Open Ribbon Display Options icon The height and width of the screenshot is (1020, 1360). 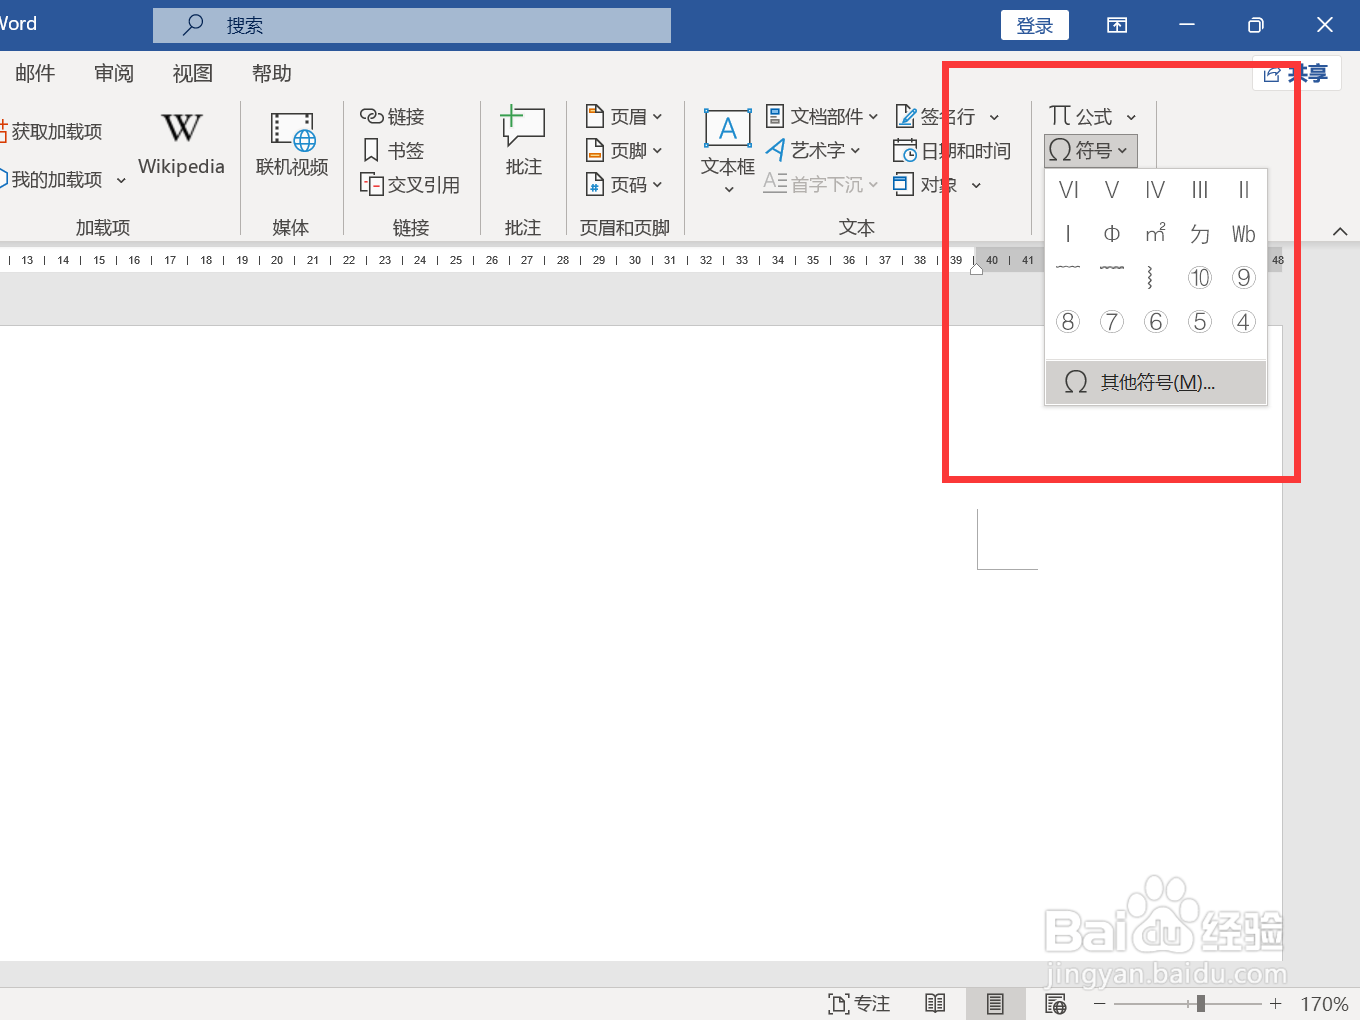click(x=1117, y=26)
